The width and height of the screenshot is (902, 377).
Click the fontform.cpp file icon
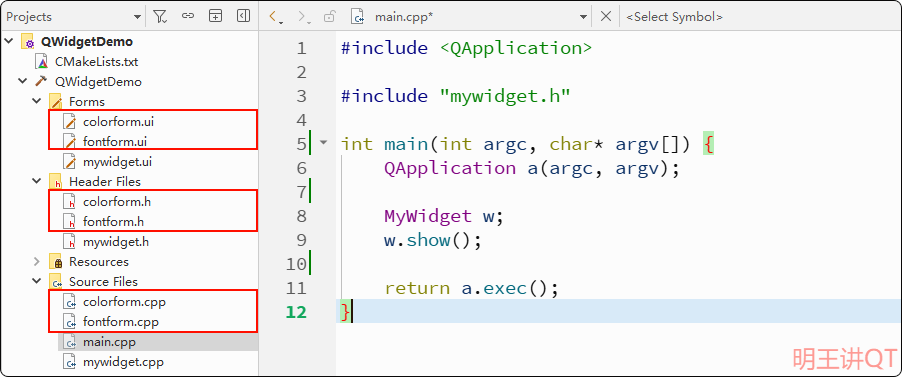[70, 322]
